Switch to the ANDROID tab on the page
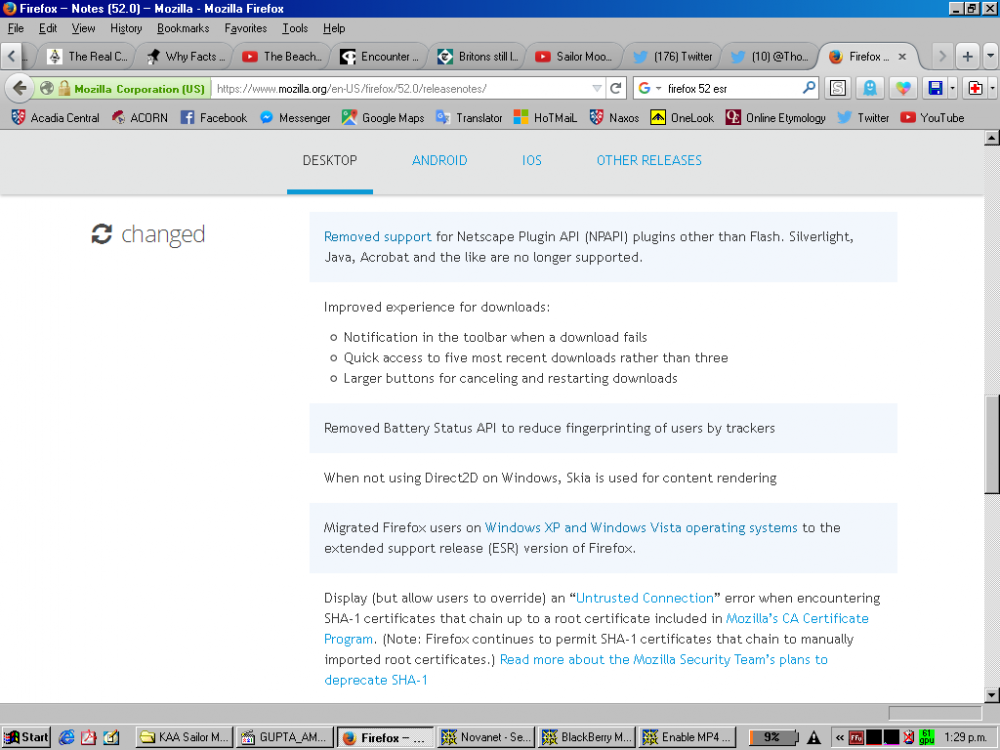Viewport: 1000px width, 750px height. [x=439, y=160]
